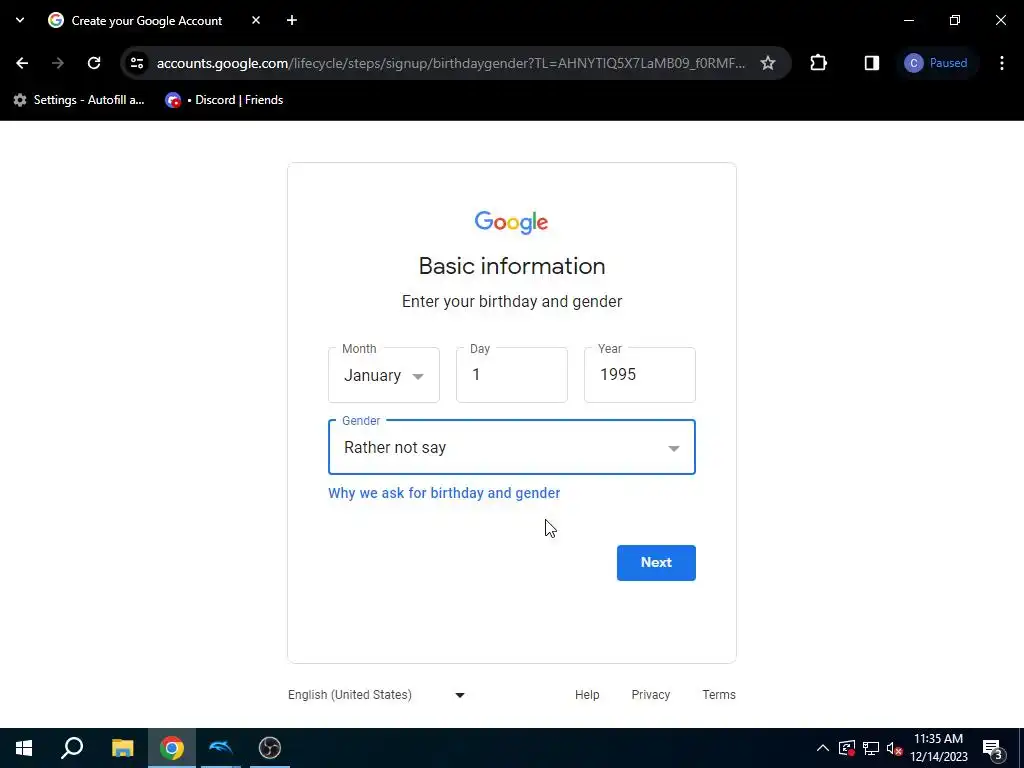Viewport: 1024px width, 768px height.
Task: Reload the page with the refresh icon
Action: tap(94, 63)
